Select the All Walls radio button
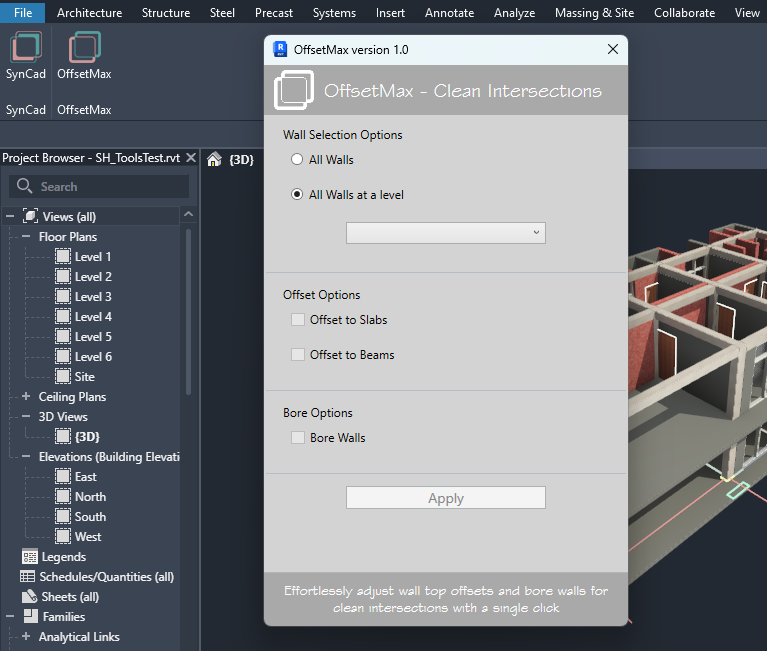767x651 pixels. pyautogui.click(x=297, y=159)
